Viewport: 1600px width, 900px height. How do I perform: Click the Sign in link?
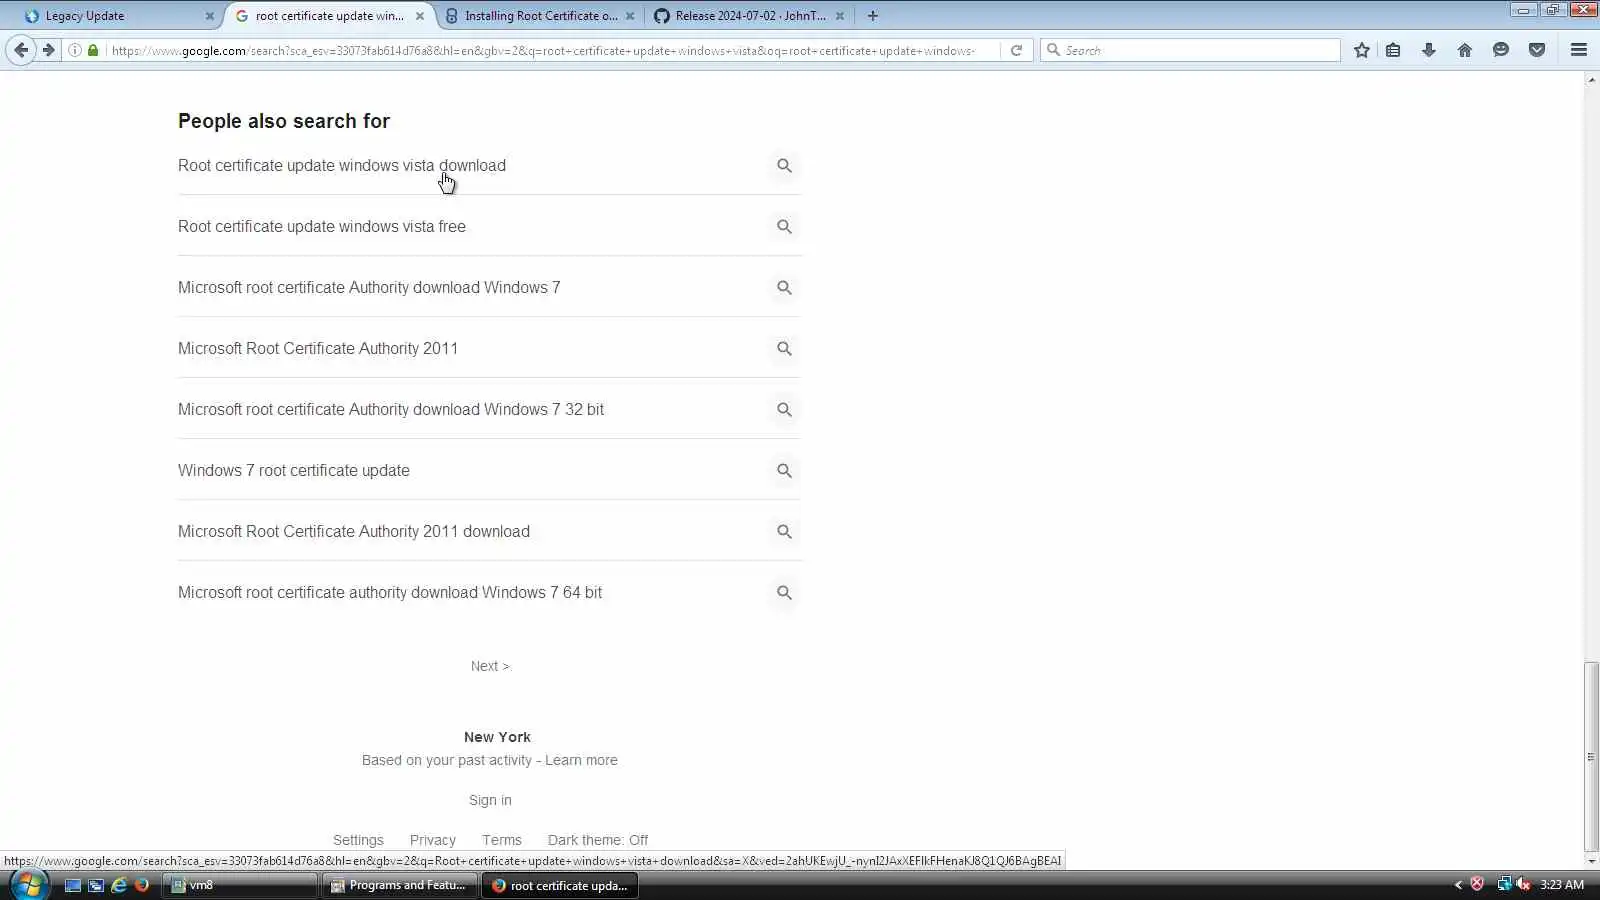pos(490,800)
